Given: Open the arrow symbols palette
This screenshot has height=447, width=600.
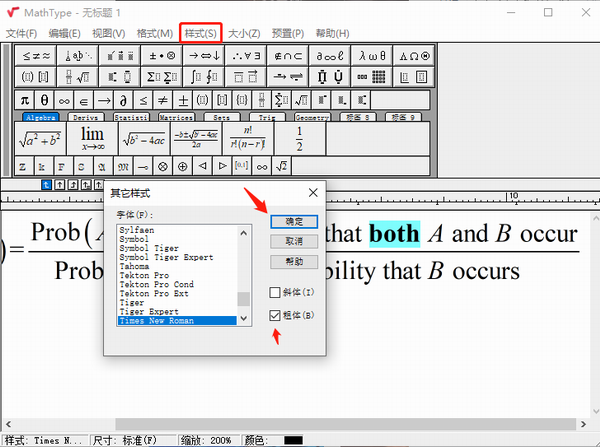Looking at the screenshot, I should 204,56.
